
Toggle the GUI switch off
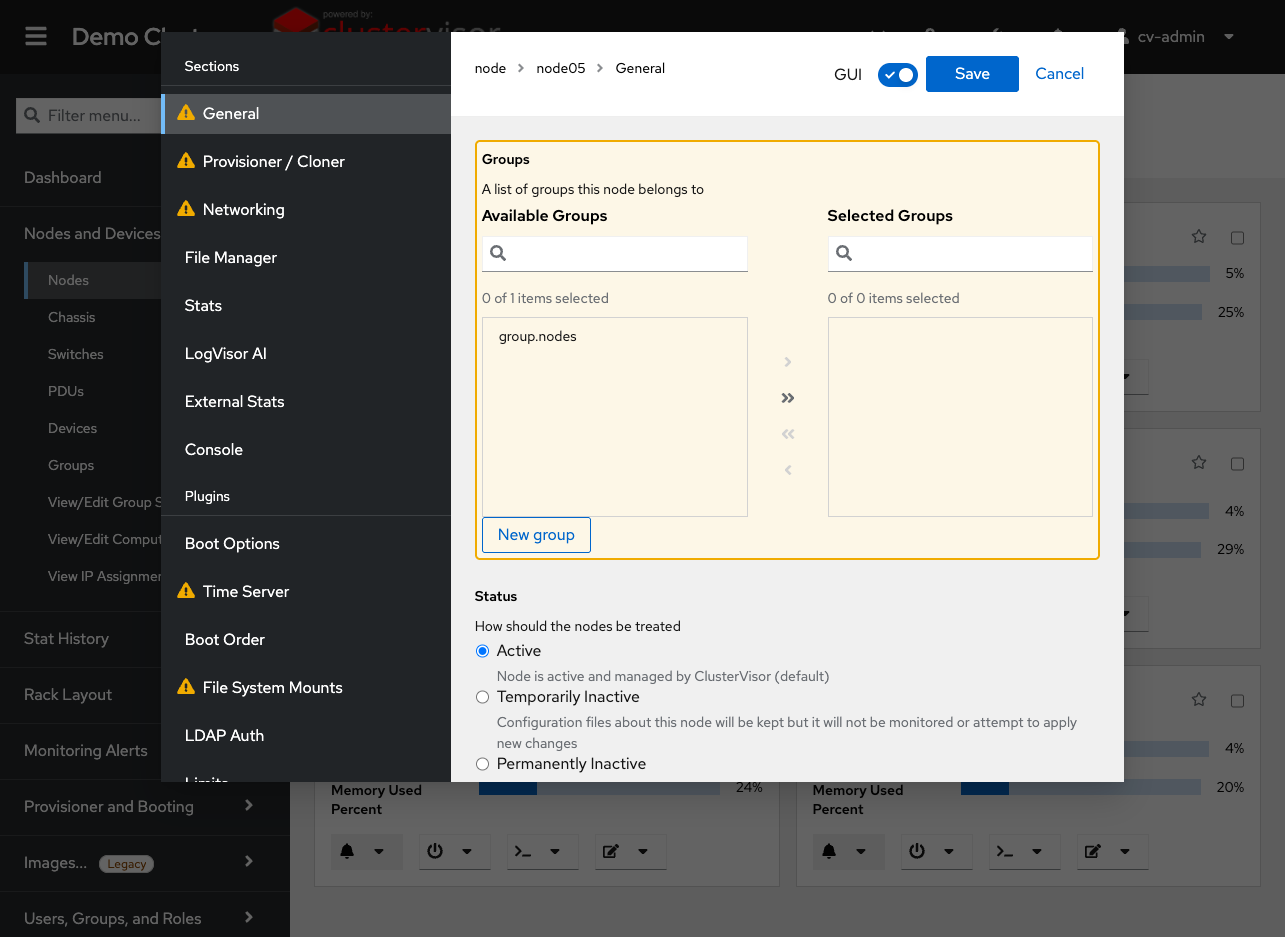click(x=897, y=75)
